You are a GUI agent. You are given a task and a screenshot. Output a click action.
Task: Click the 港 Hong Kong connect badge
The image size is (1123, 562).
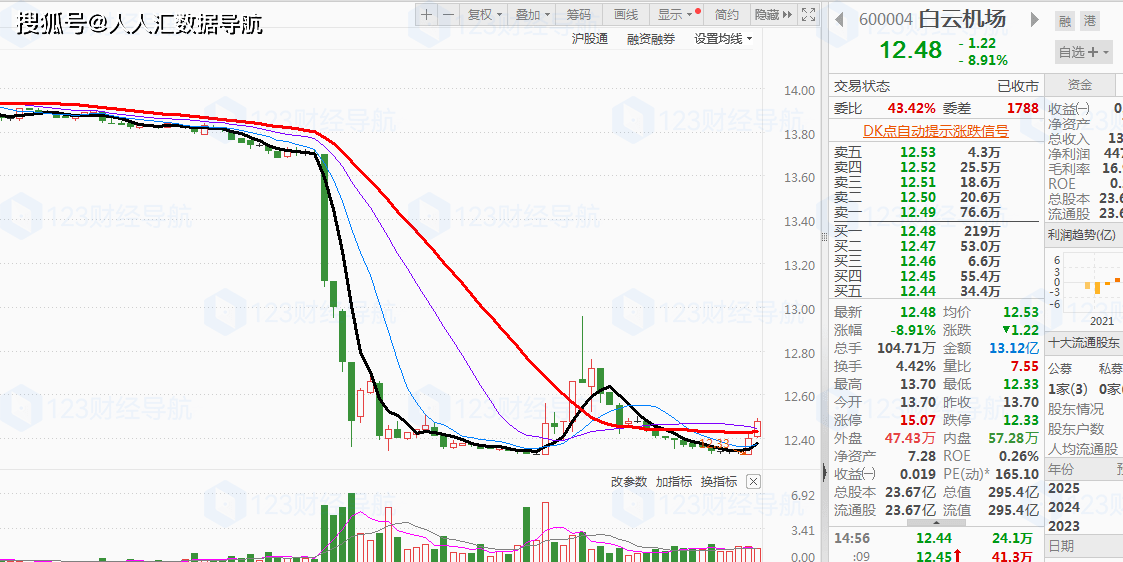1089,20
